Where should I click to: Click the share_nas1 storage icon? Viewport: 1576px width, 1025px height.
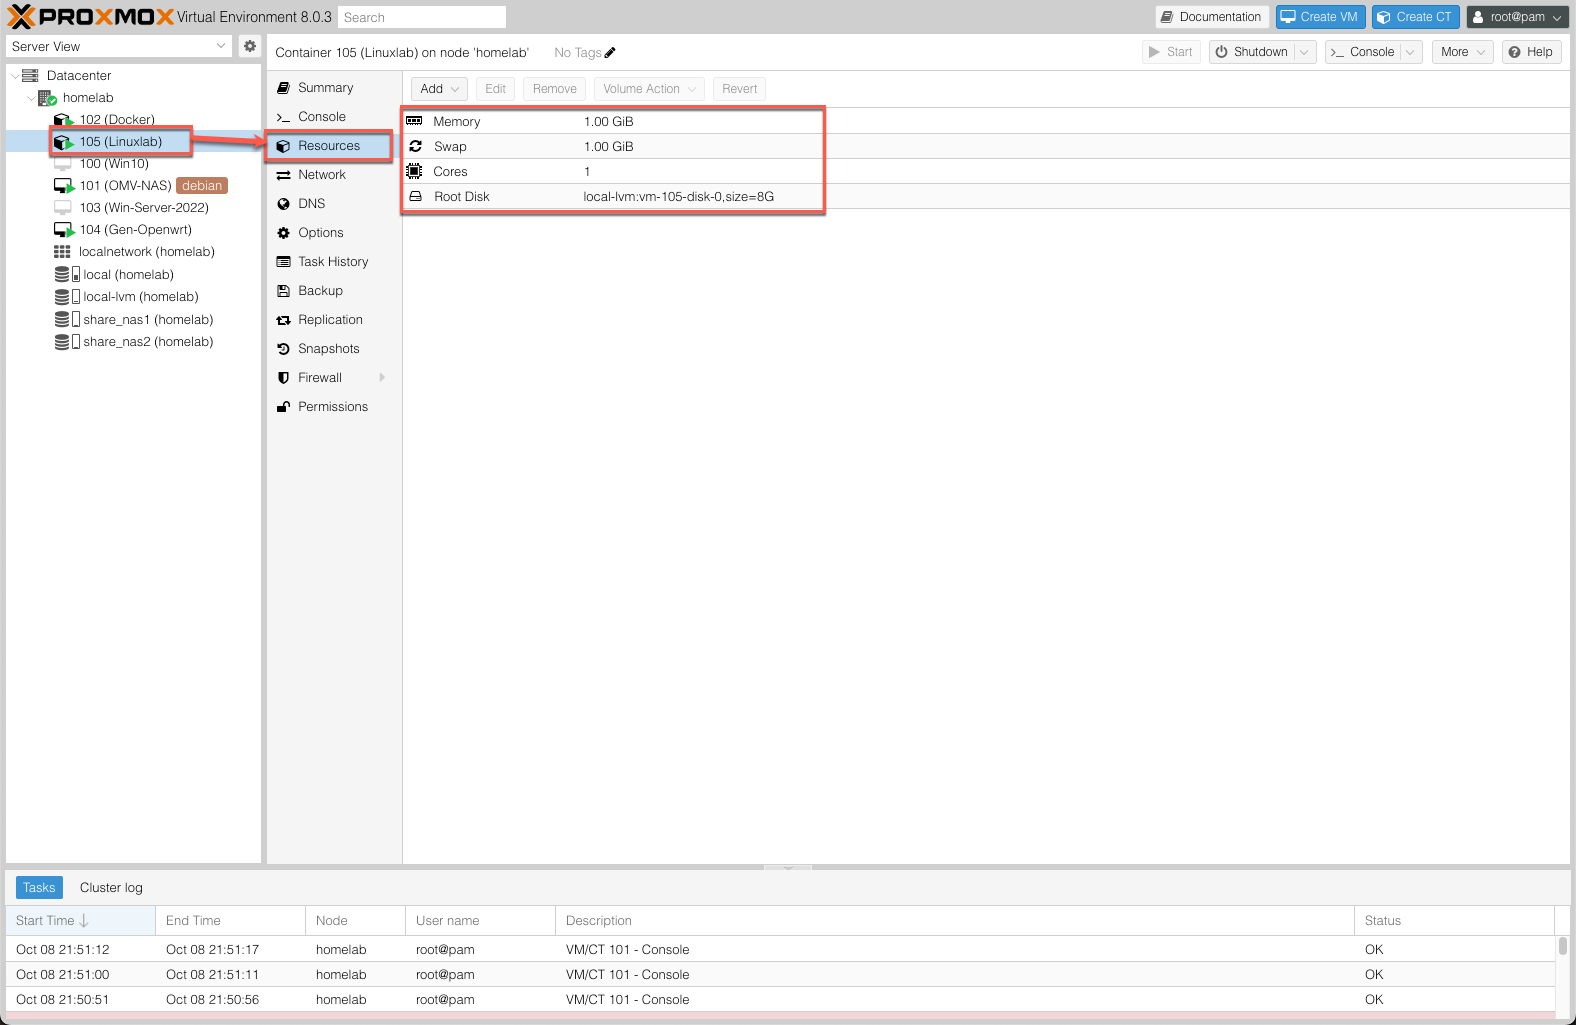tap(67, 319)
